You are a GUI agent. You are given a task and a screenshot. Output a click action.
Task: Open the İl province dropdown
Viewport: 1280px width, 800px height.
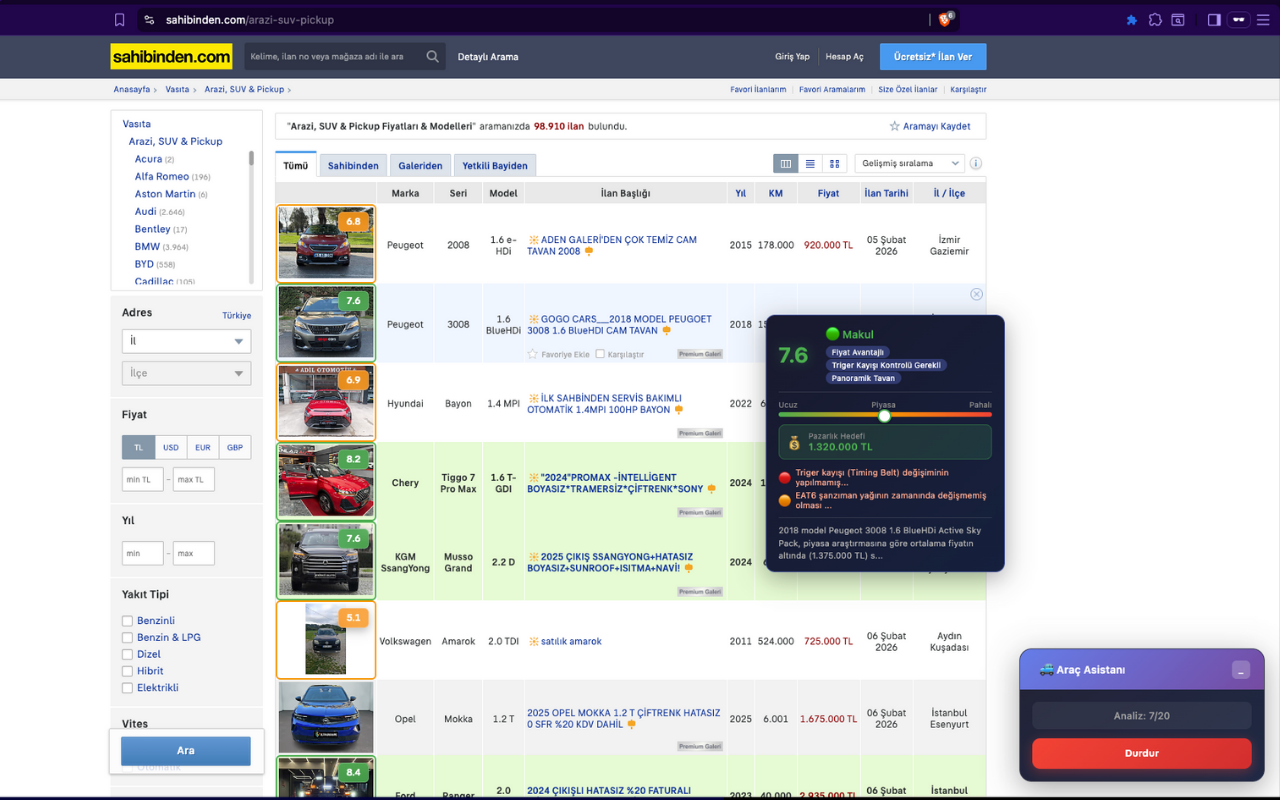(x=186, y=341)
